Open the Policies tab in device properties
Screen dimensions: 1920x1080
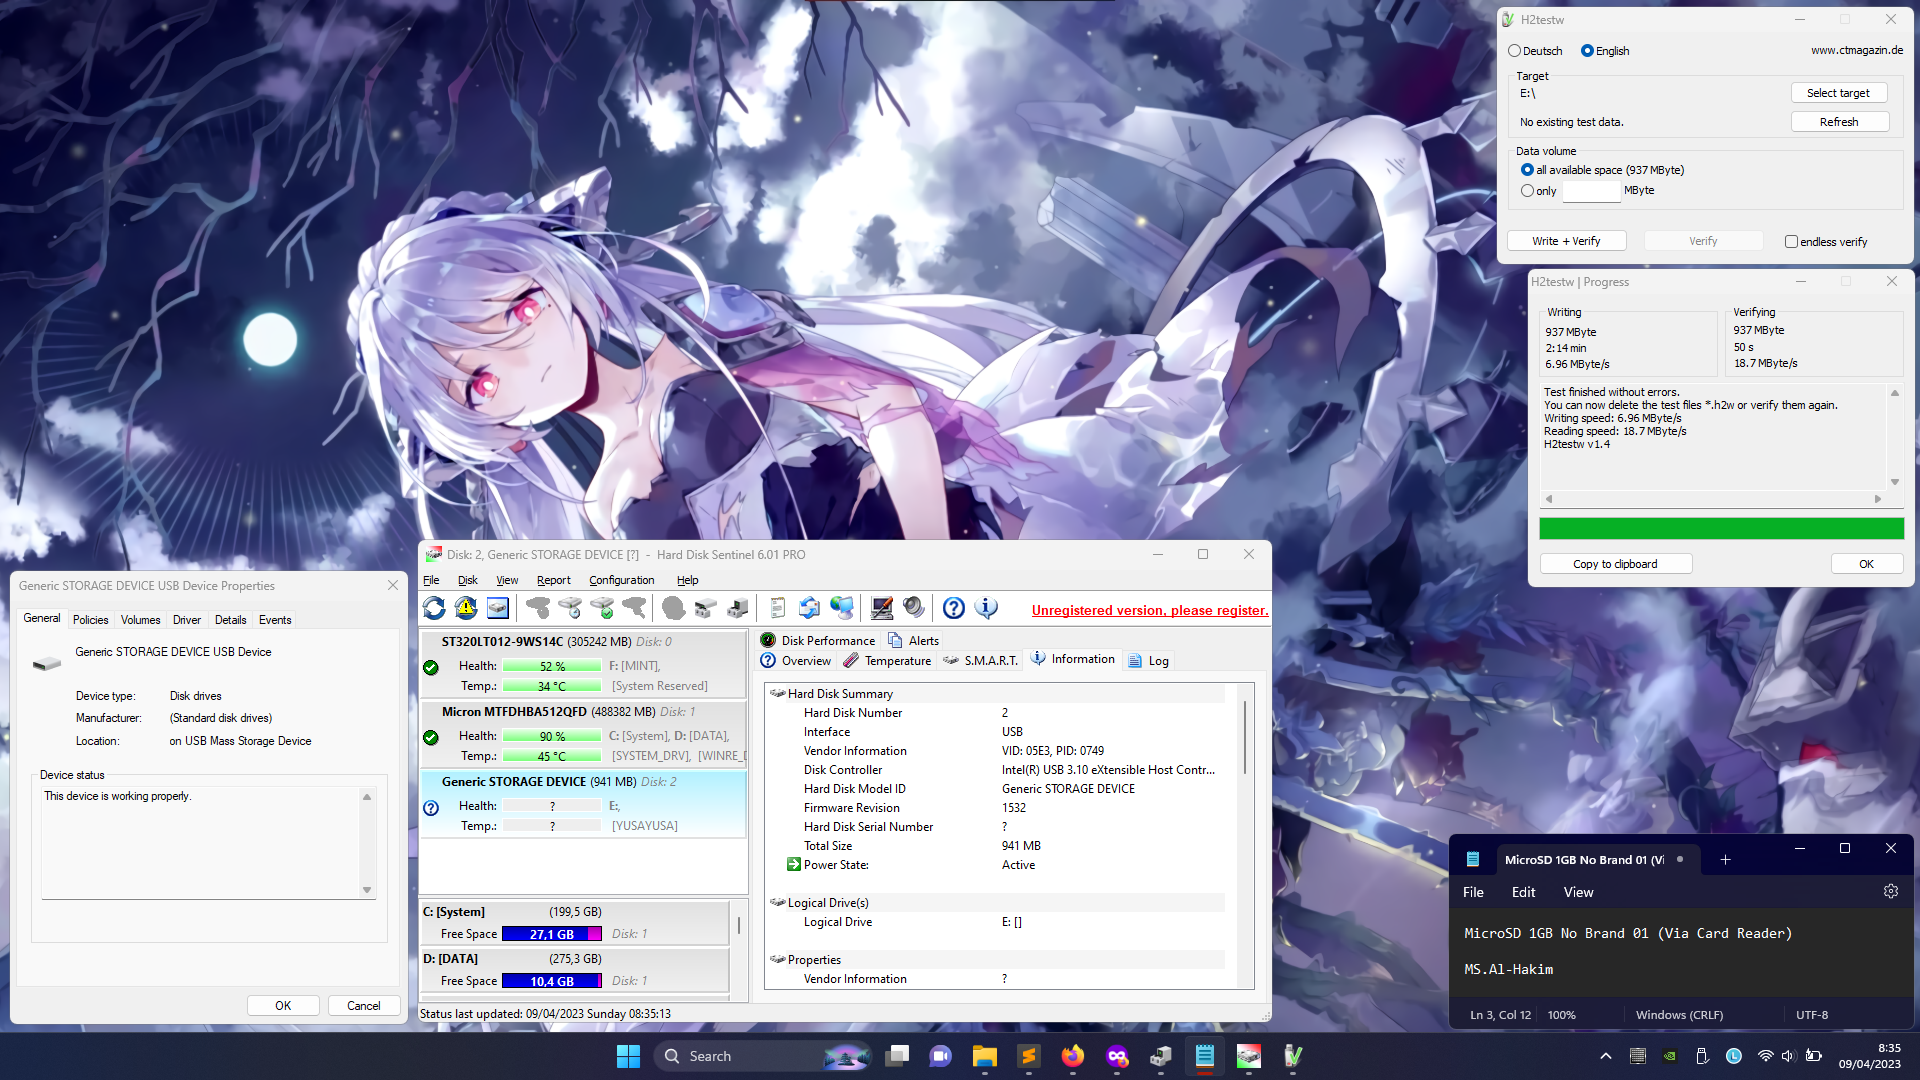[90, 620]
